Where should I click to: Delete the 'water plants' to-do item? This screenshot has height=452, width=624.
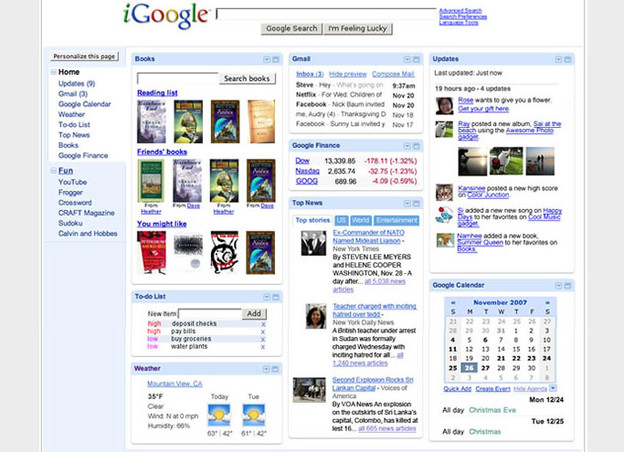pos(263,347)
